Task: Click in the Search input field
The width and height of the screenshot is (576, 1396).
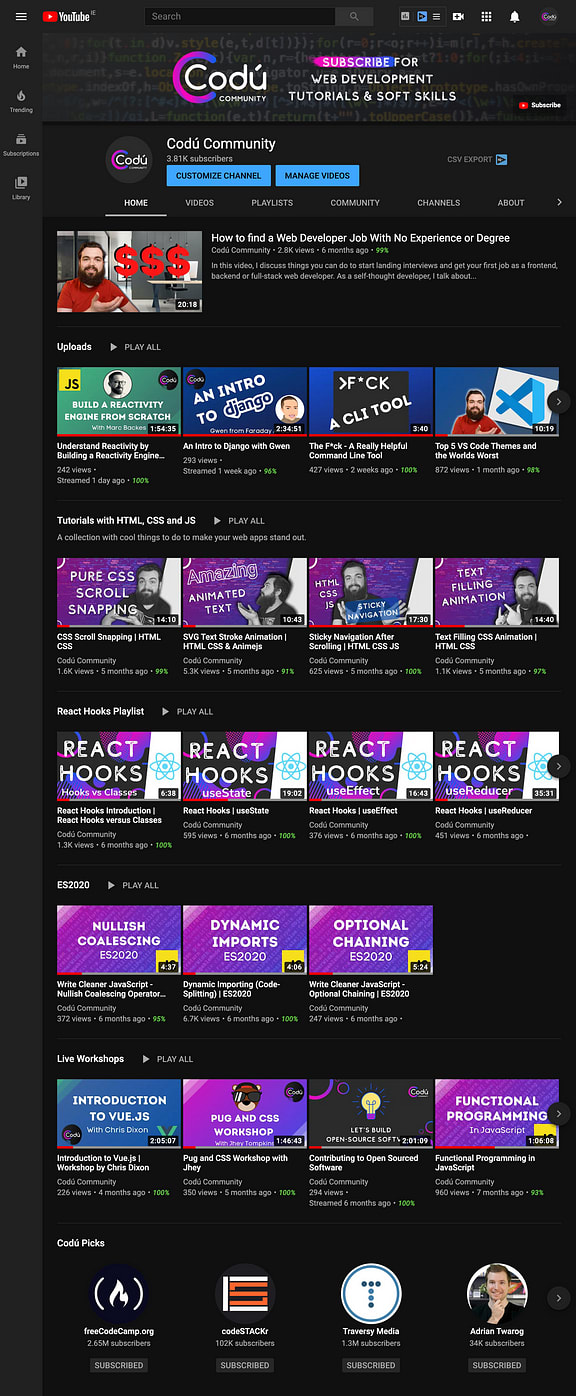Action: point(240,16)
